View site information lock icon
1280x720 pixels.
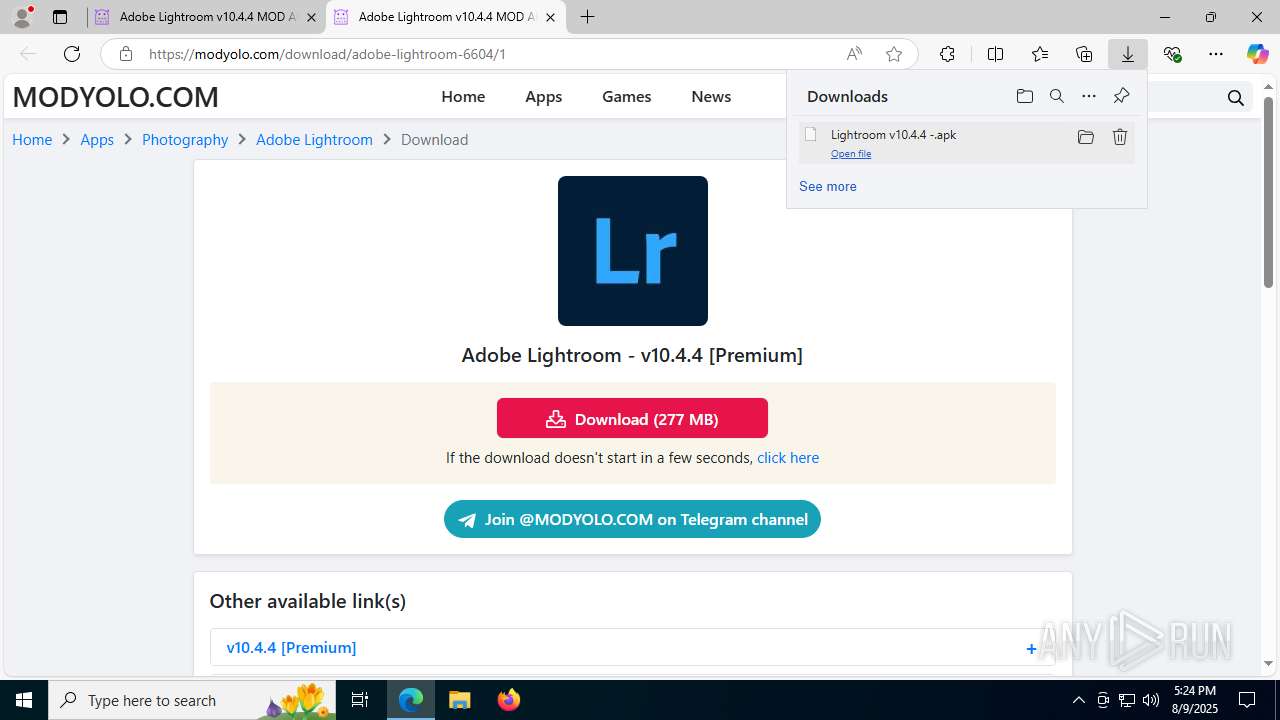pyautogui.click(x=126, y=54)
